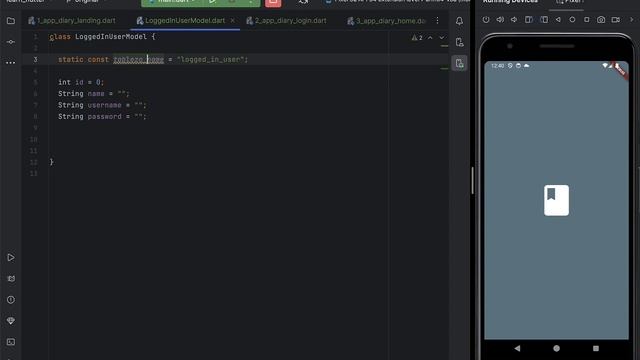Click the variable 'username' on line 7
The width and height of the screenshot is (640, 360).
[x=104, y=105]
